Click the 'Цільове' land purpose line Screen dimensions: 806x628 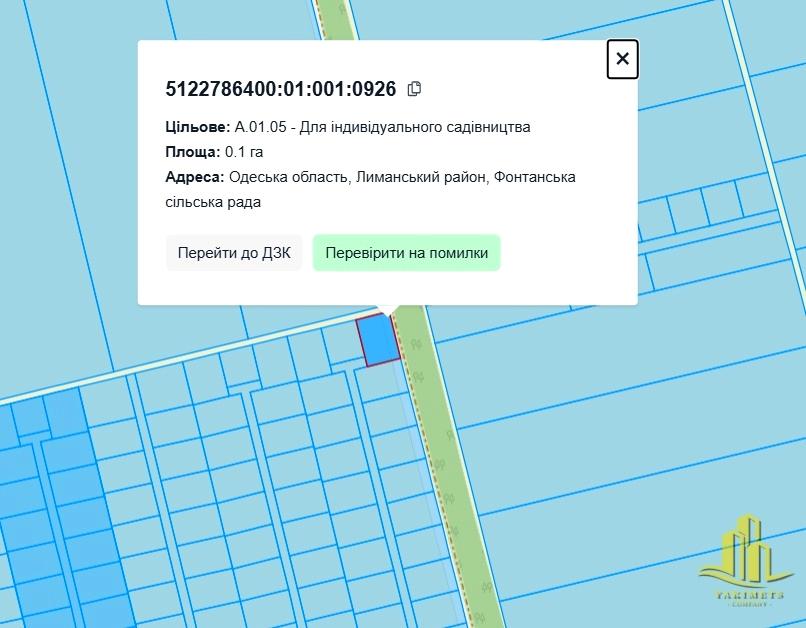(x=347, y=127)
